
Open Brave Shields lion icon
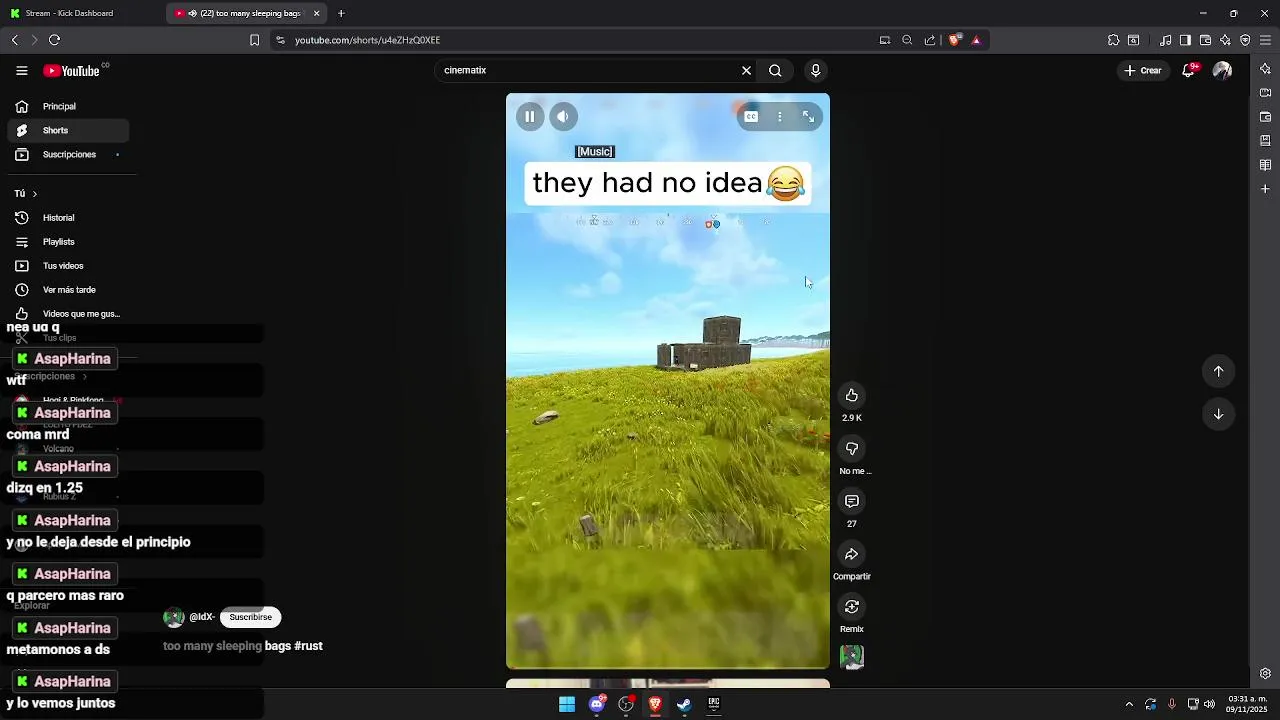[x=954, y=40]
